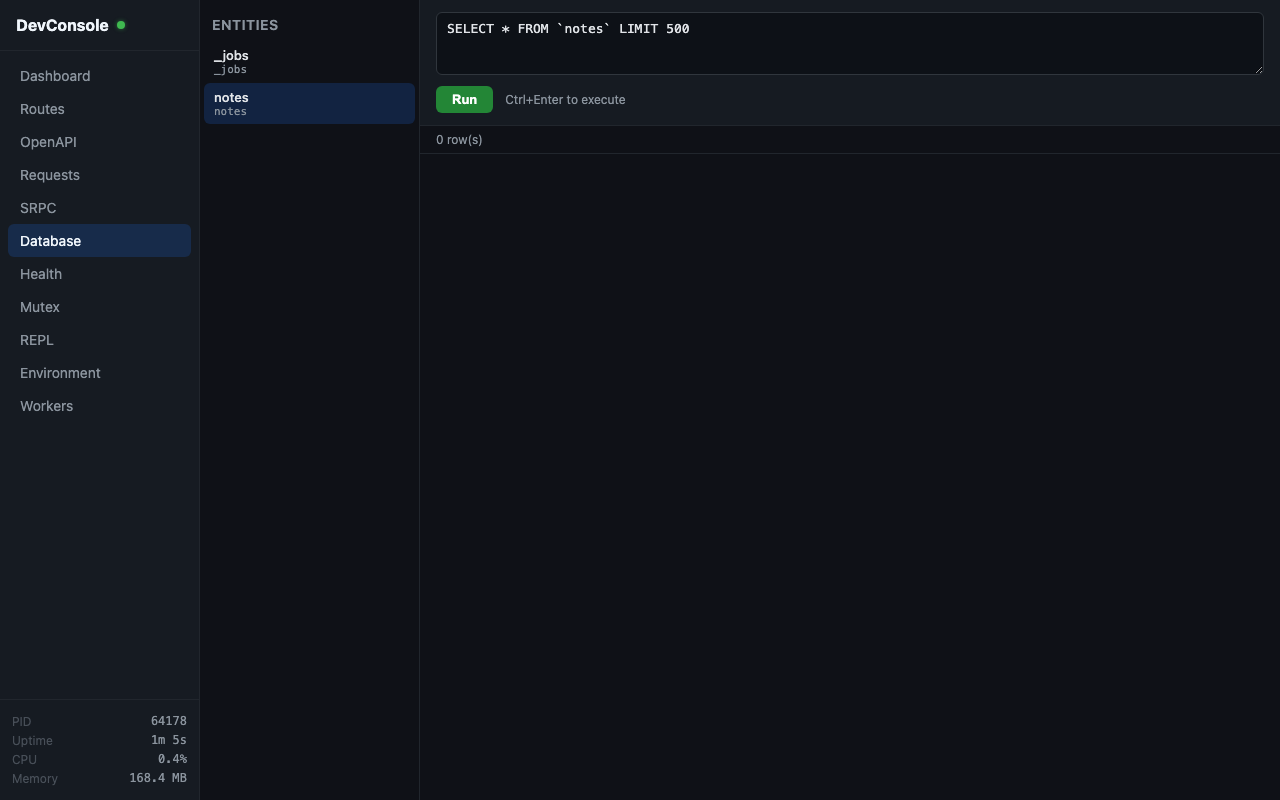1280x800 pixels.
Task: Open the Health status page
Action: 41,274
